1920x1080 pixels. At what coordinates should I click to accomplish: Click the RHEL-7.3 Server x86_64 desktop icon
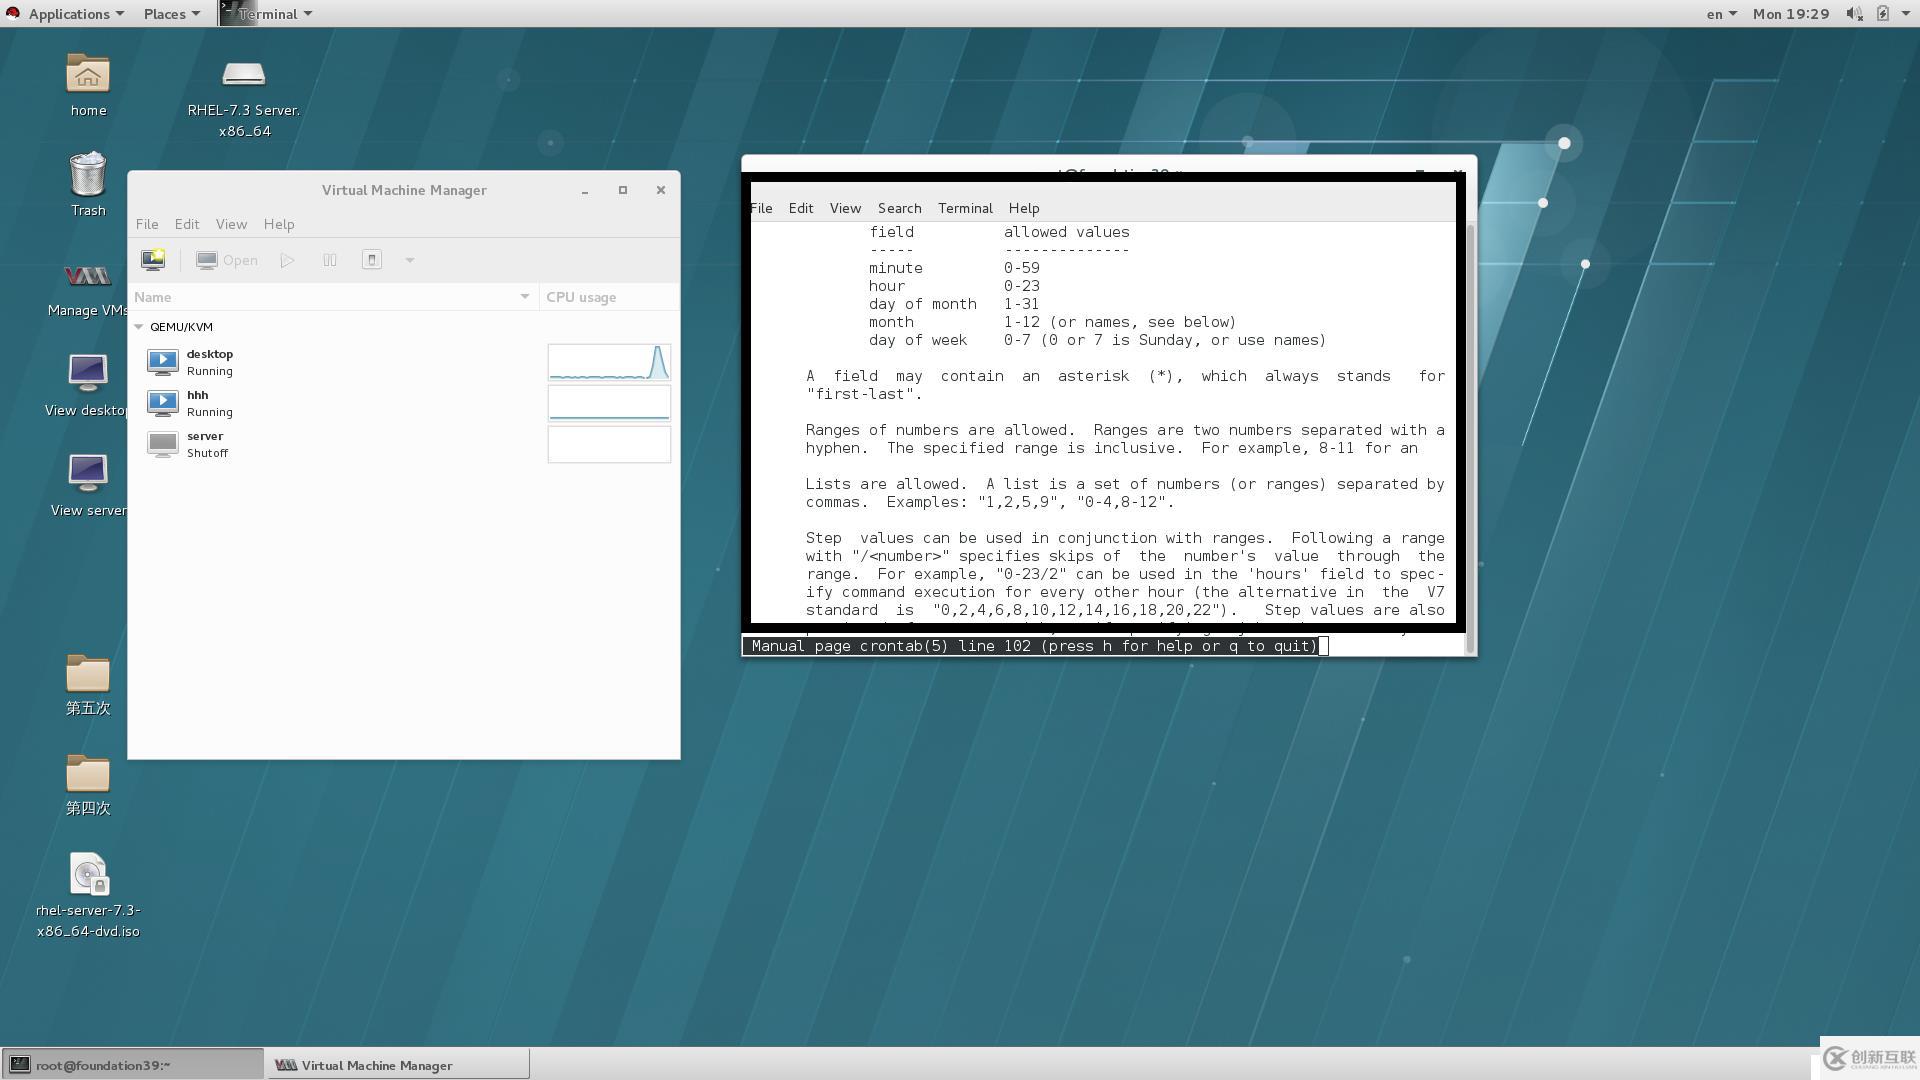(x=243, y=75)
